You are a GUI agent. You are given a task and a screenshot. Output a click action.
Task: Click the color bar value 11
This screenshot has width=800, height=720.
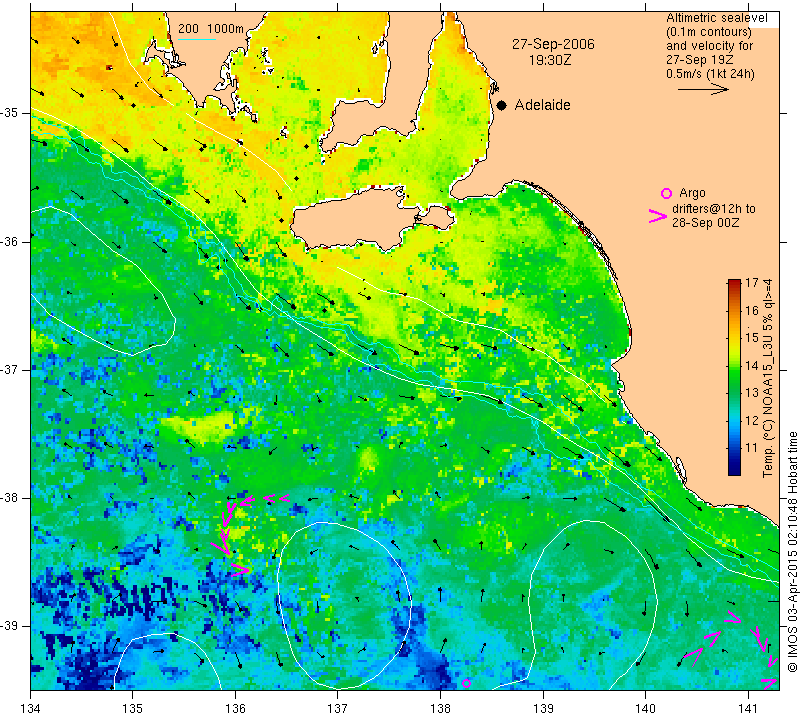click(x=752, y=448)
